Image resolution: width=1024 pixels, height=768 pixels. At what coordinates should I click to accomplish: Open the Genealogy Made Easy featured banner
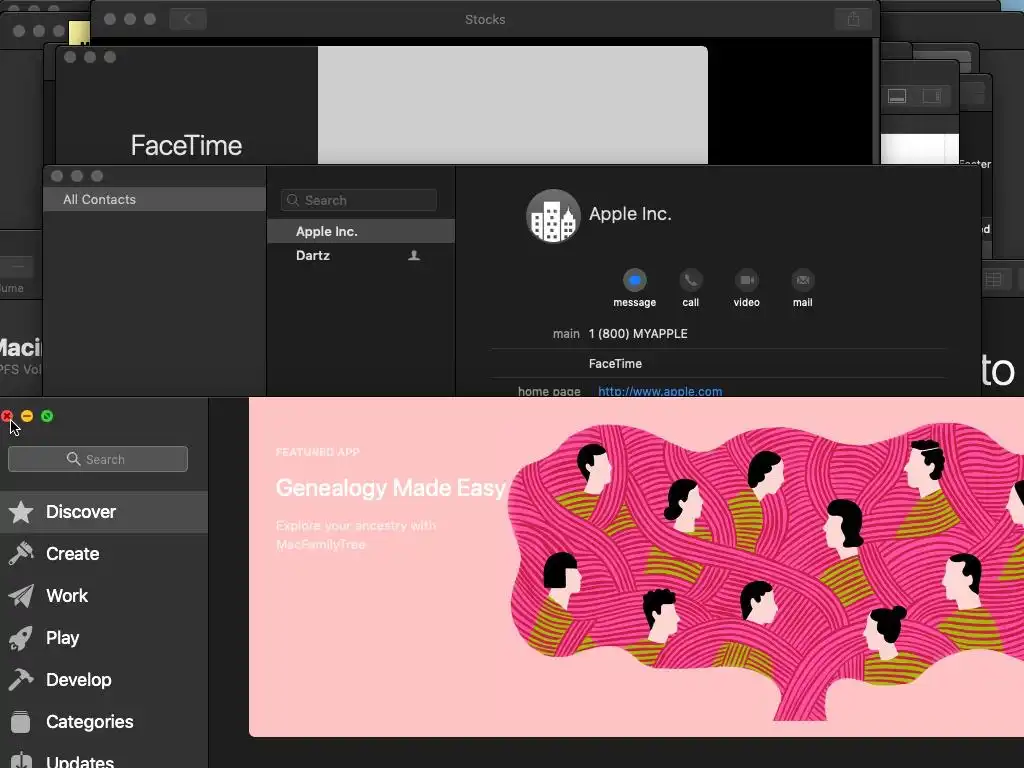[636, 567]
